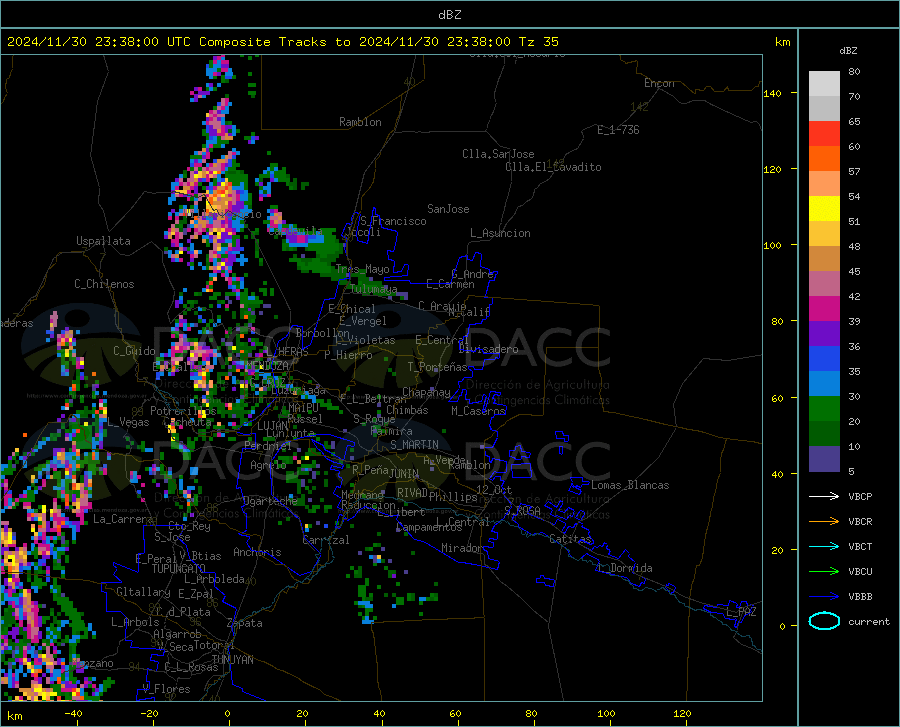Click the E_1-736 label on map
Viewport: 900px width, 727px height.
pos(618,130)
